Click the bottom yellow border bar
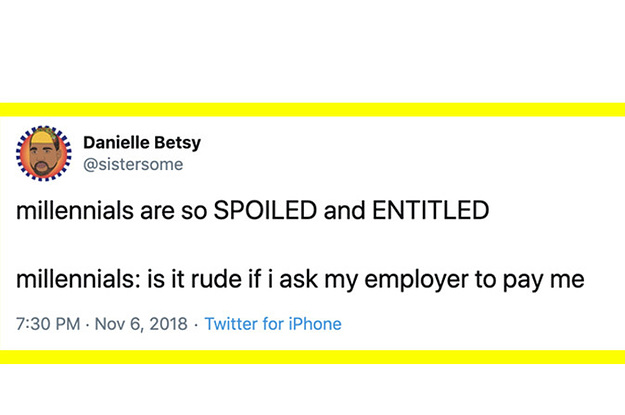The image size is (625, 415). point(312,357)
